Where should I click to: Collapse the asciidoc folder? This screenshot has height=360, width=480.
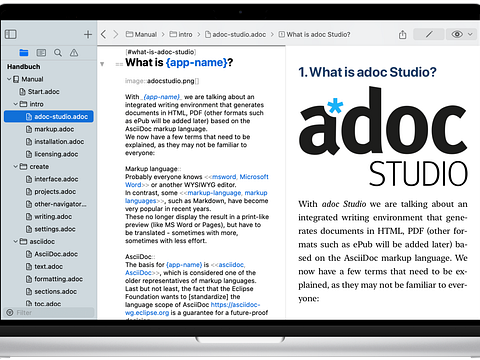tap(15, 242)
